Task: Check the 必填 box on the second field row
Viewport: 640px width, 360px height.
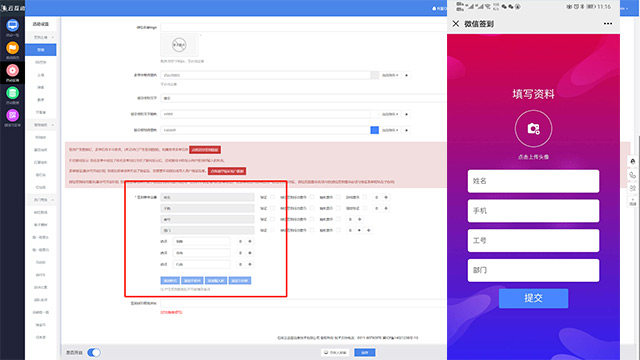Action: 272,208
